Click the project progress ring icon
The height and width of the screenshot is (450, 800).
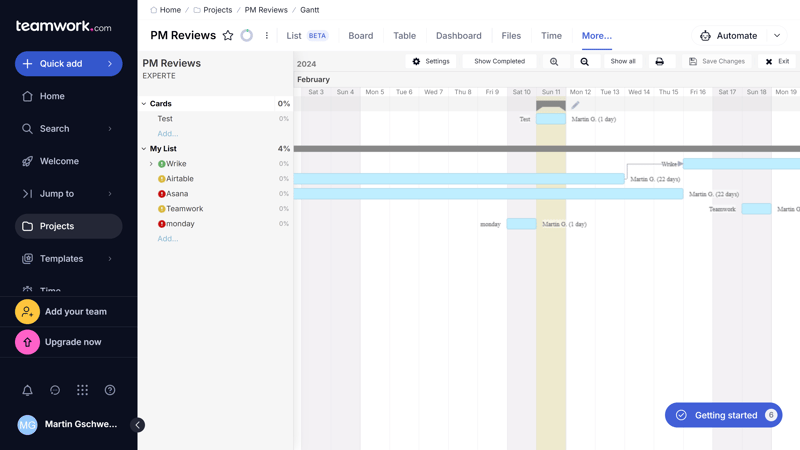point(247,36)
